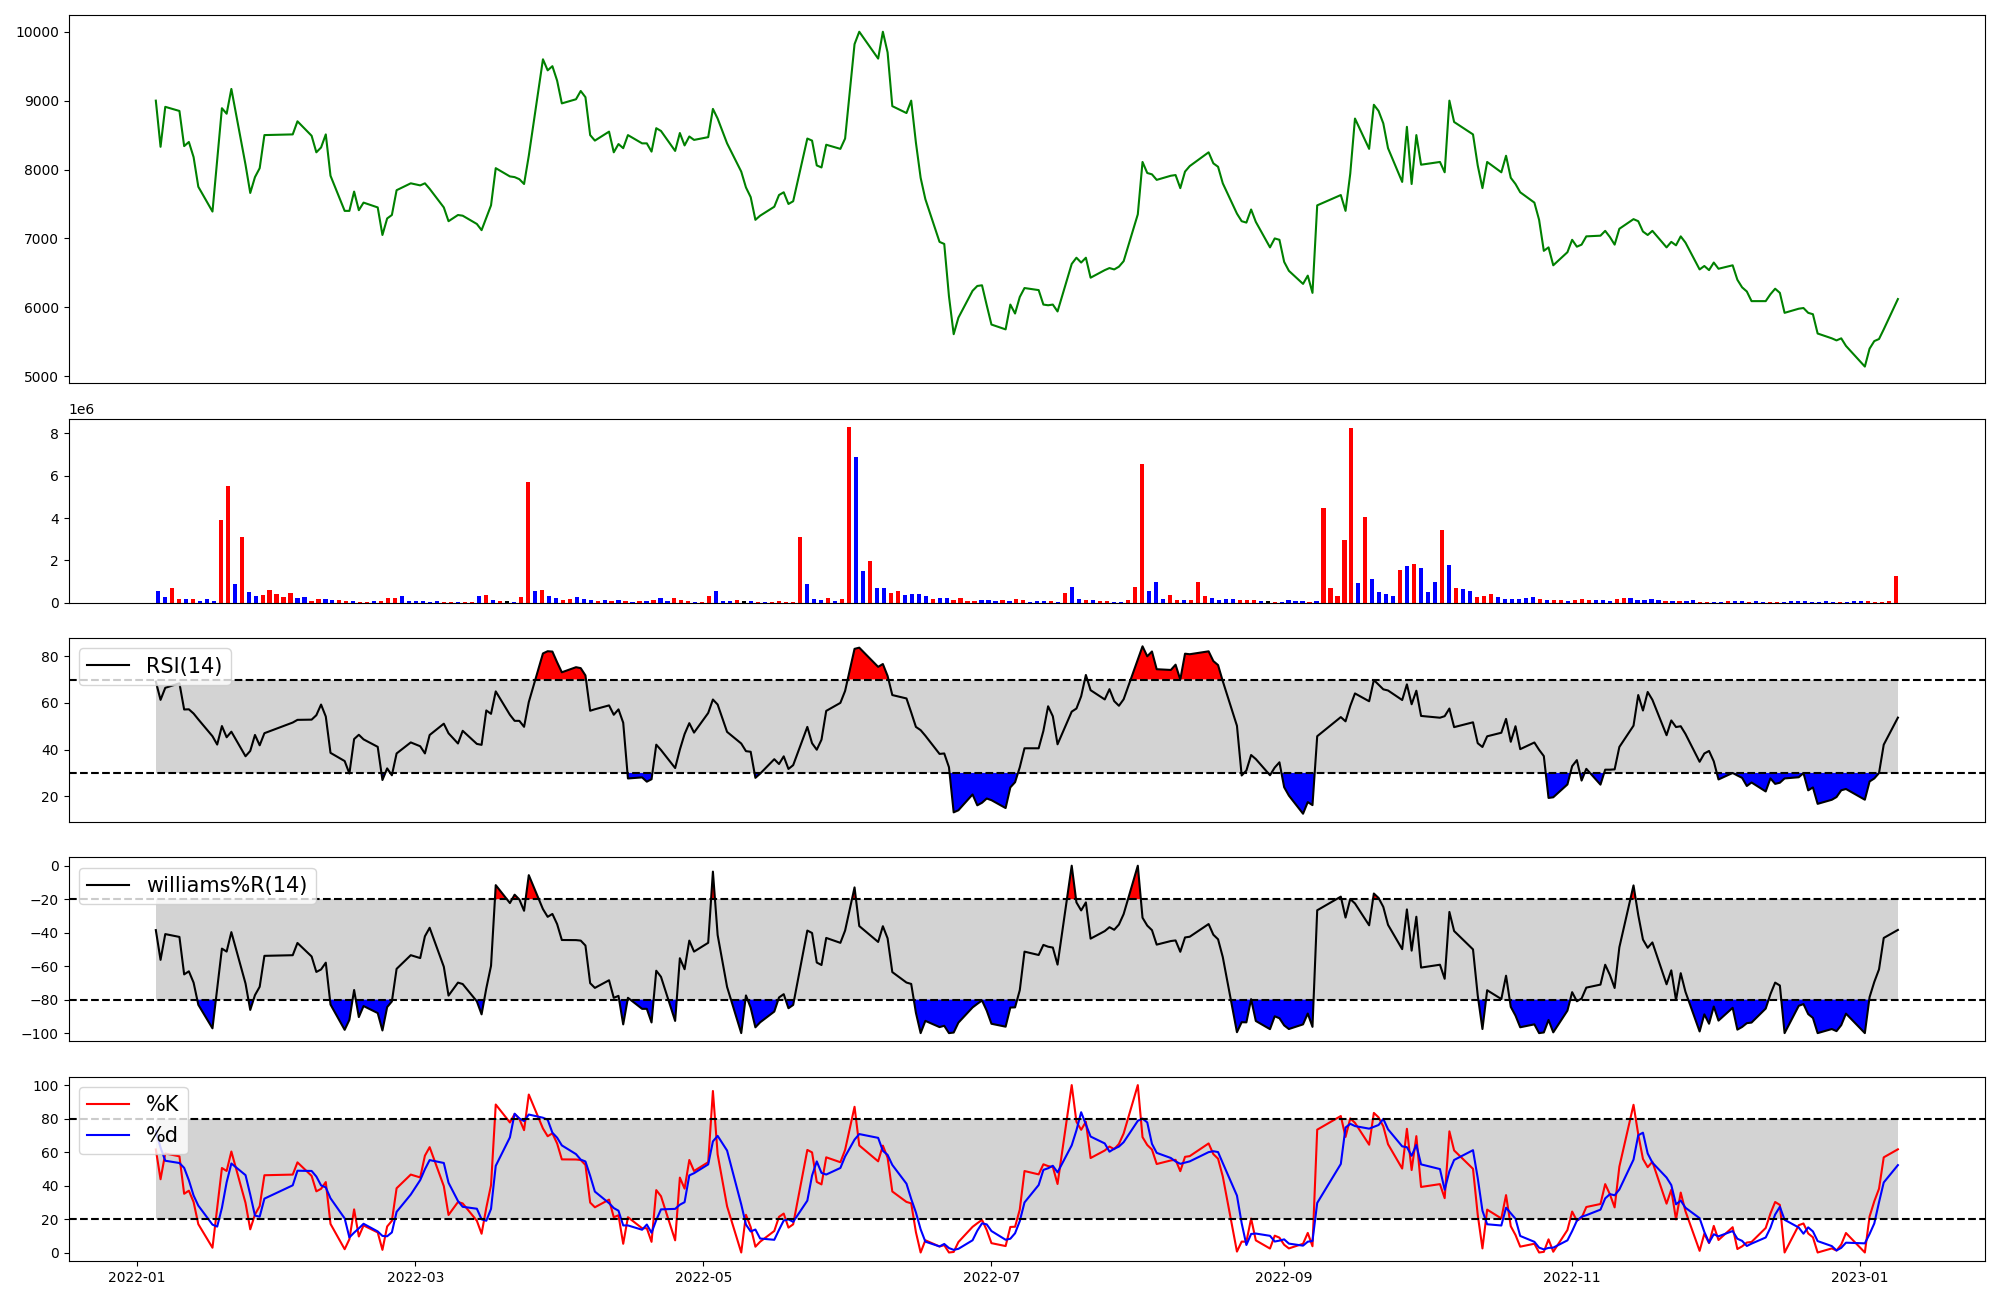Click the 5000 price axis tick label
2000x1300 pixels.
(x=41, y=377)
